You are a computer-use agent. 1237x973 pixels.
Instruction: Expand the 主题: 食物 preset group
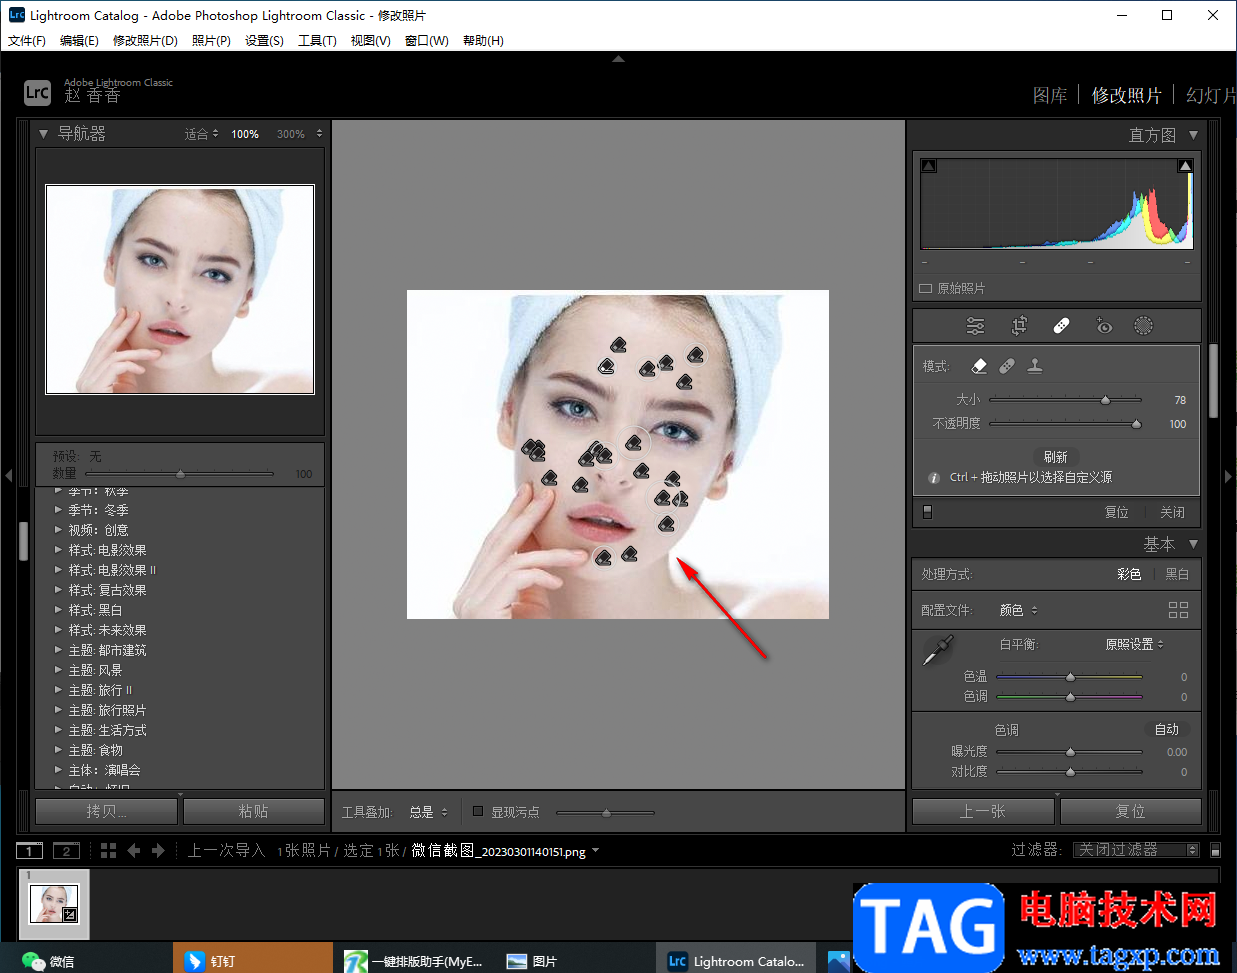[x=58, y=750]
